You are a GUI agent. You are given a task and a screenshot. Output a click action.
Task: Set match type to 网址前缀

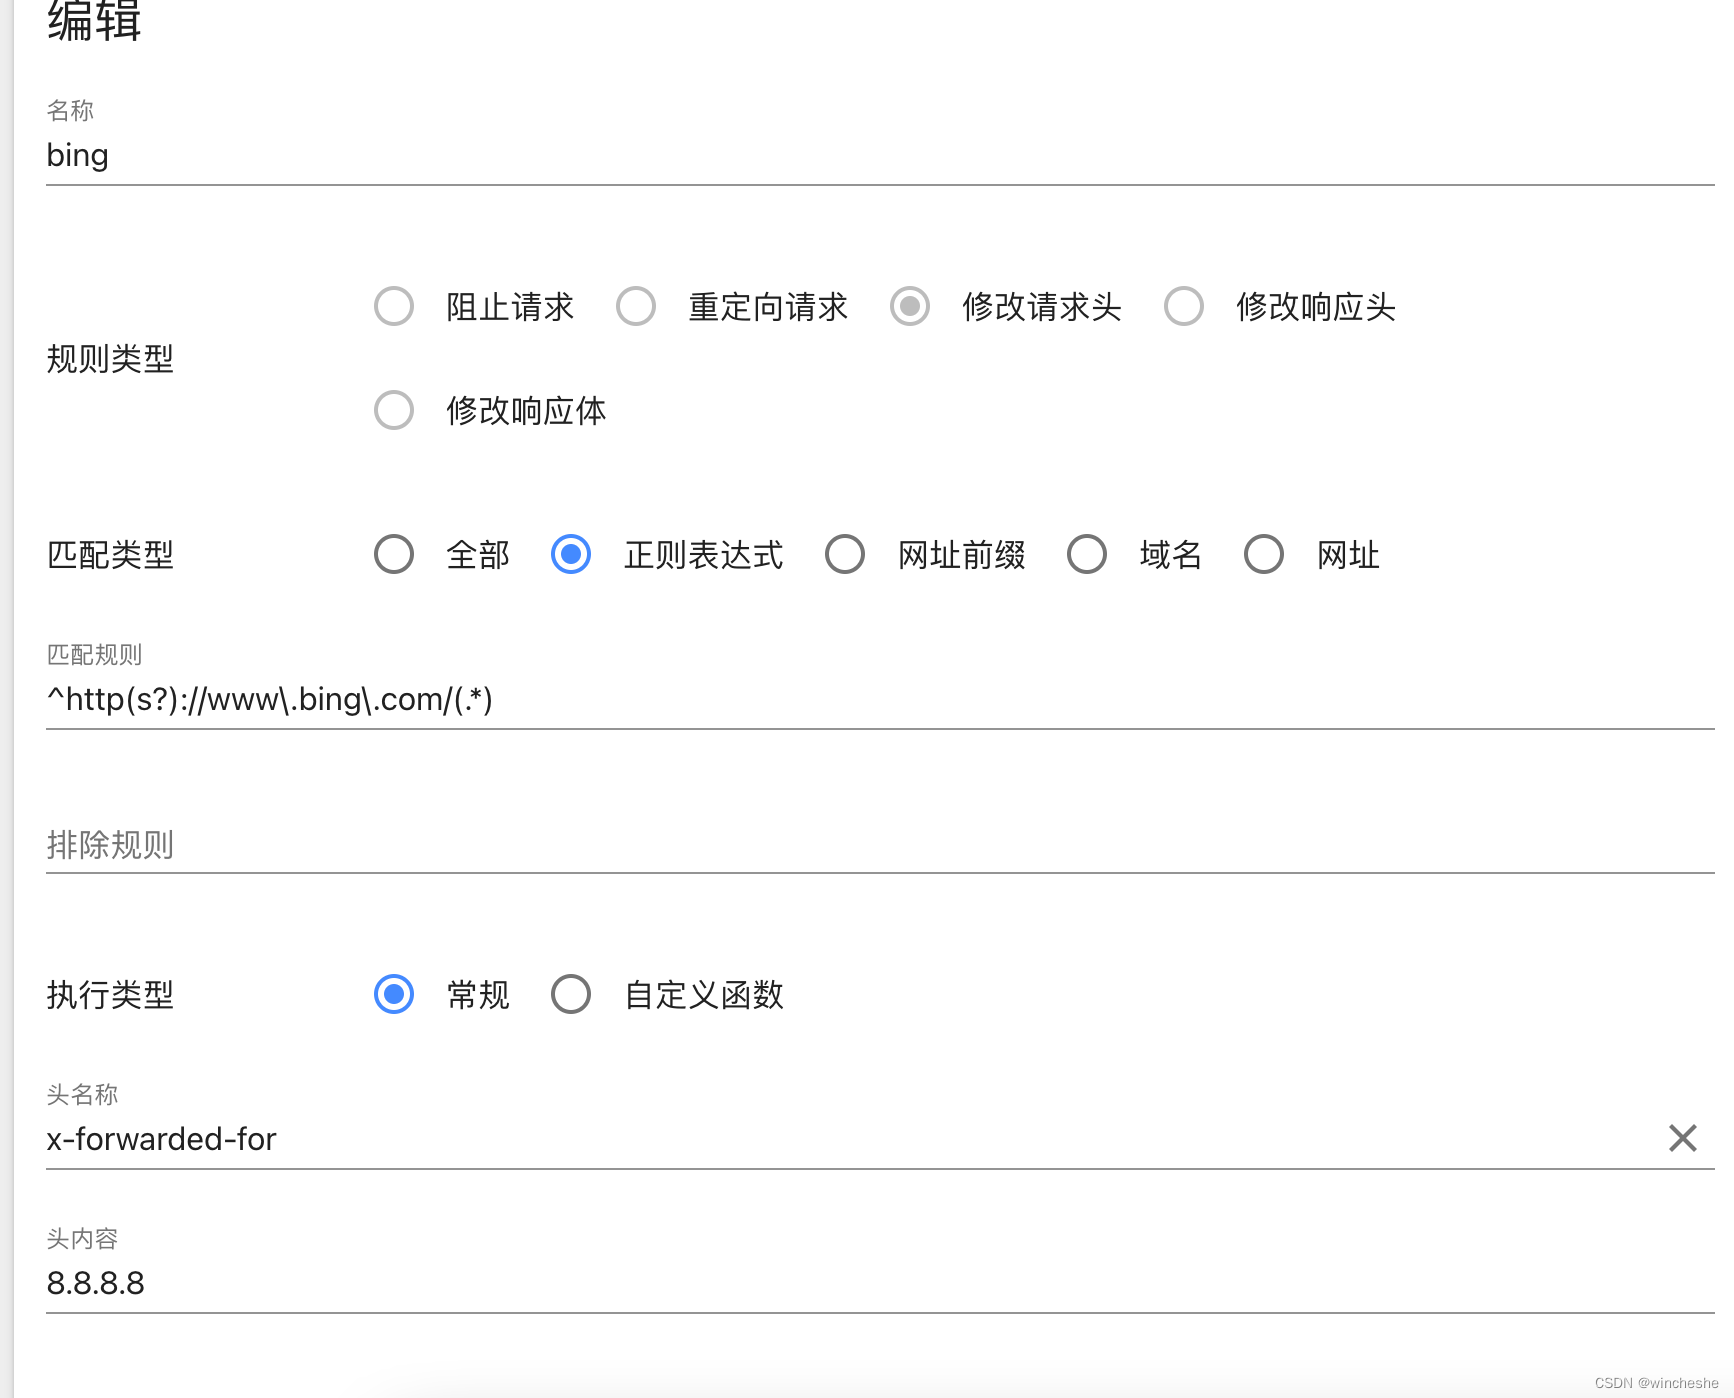[x=845, y=554]
